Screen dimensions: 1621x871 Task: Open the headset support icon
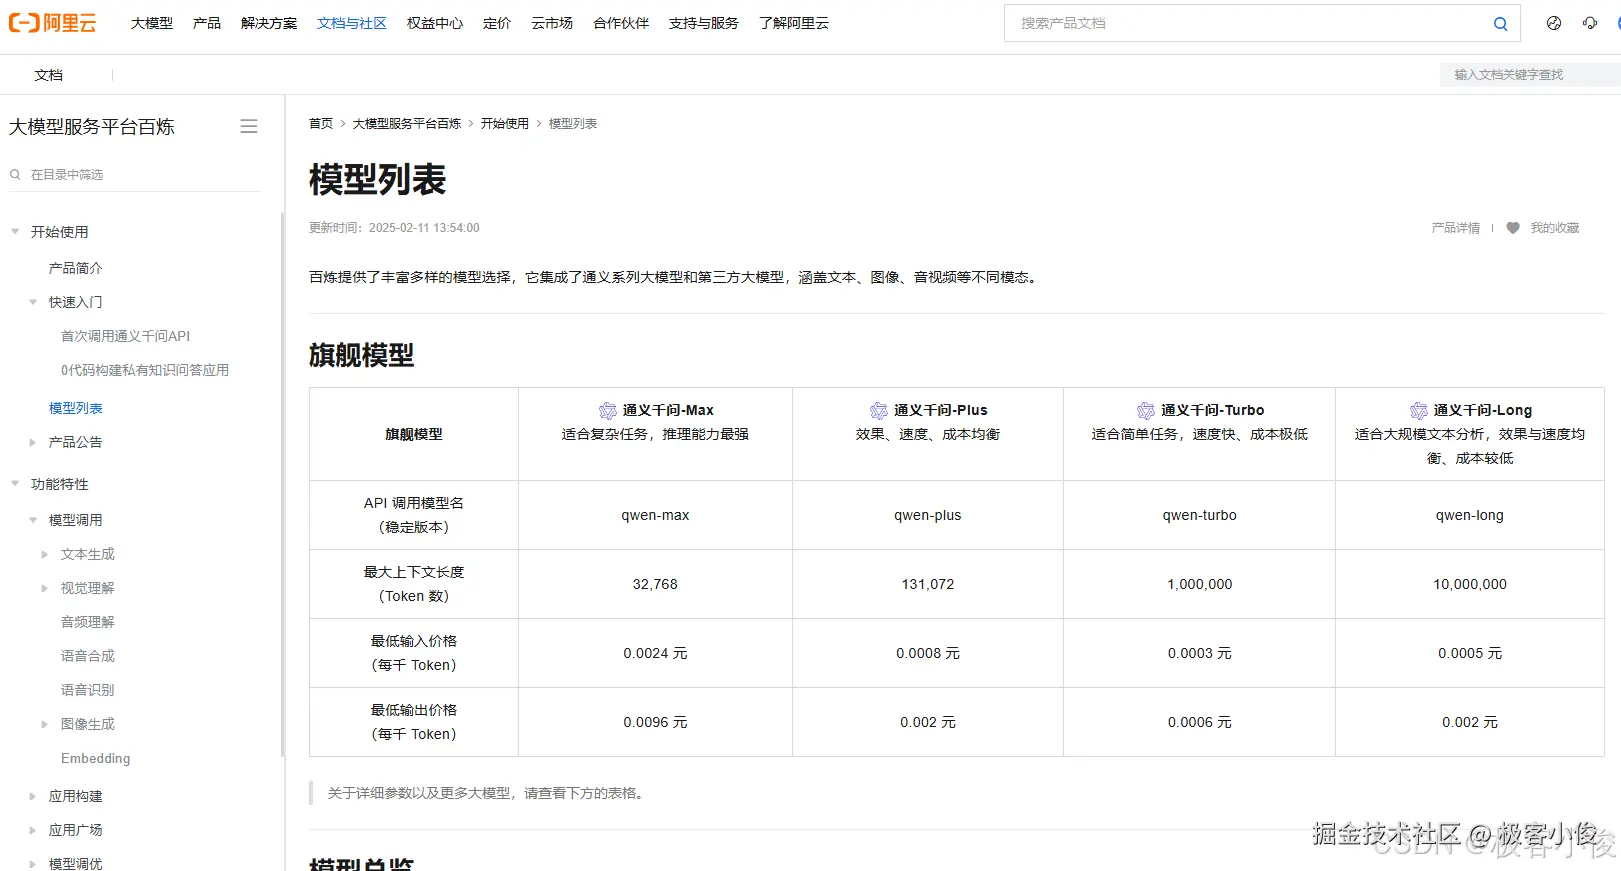tap(1590, 23)
